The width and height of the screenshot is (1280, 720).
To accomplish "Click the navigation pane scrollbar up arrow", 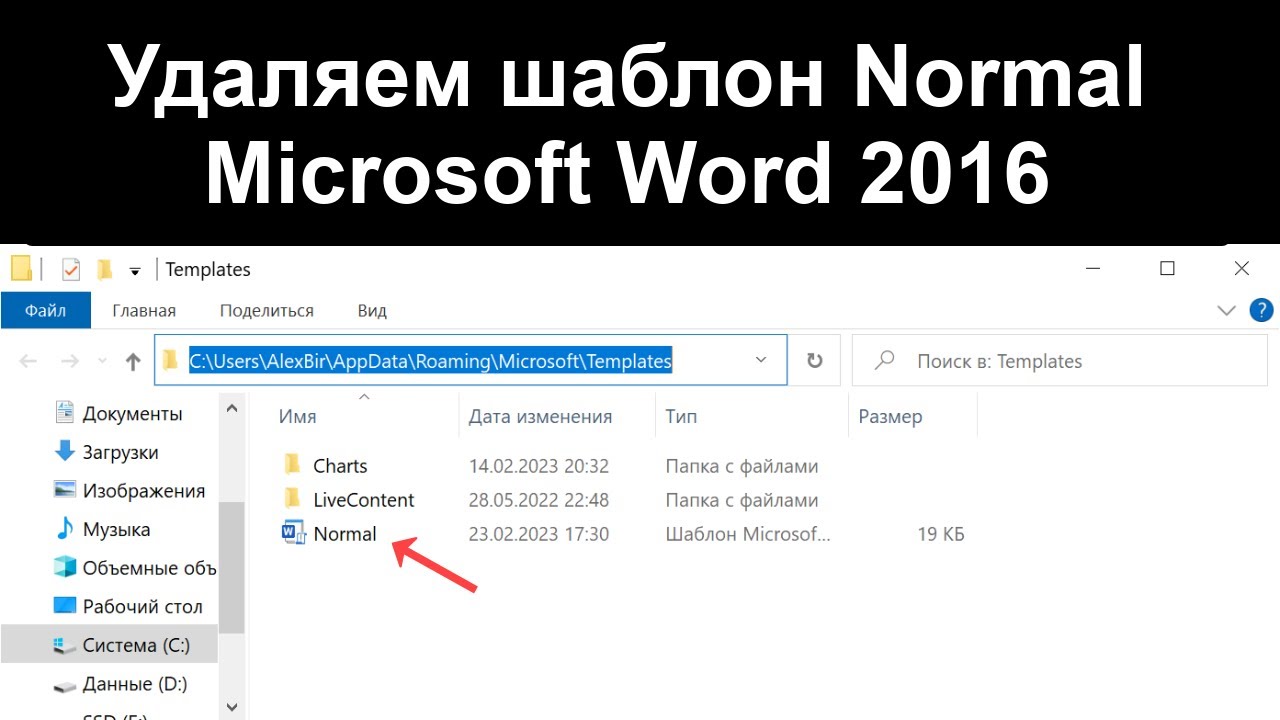I will tap(232, 408).
